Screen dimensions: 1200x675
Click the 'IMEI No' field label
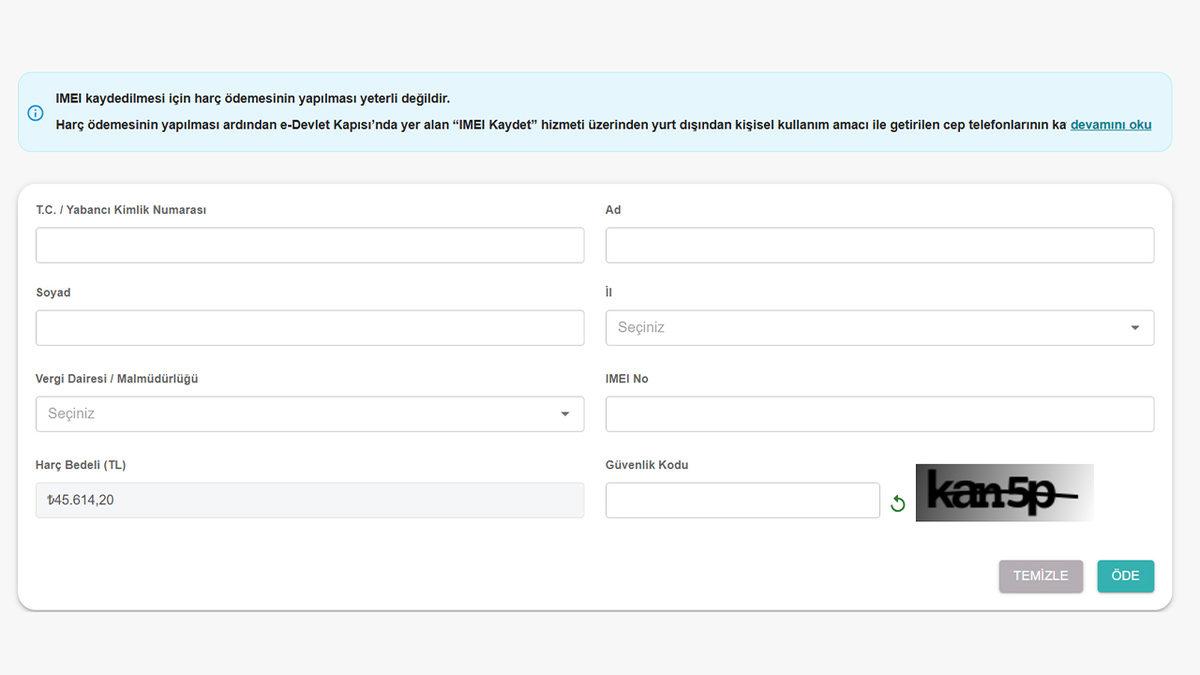pyautogui.click(x=627, y=379)
